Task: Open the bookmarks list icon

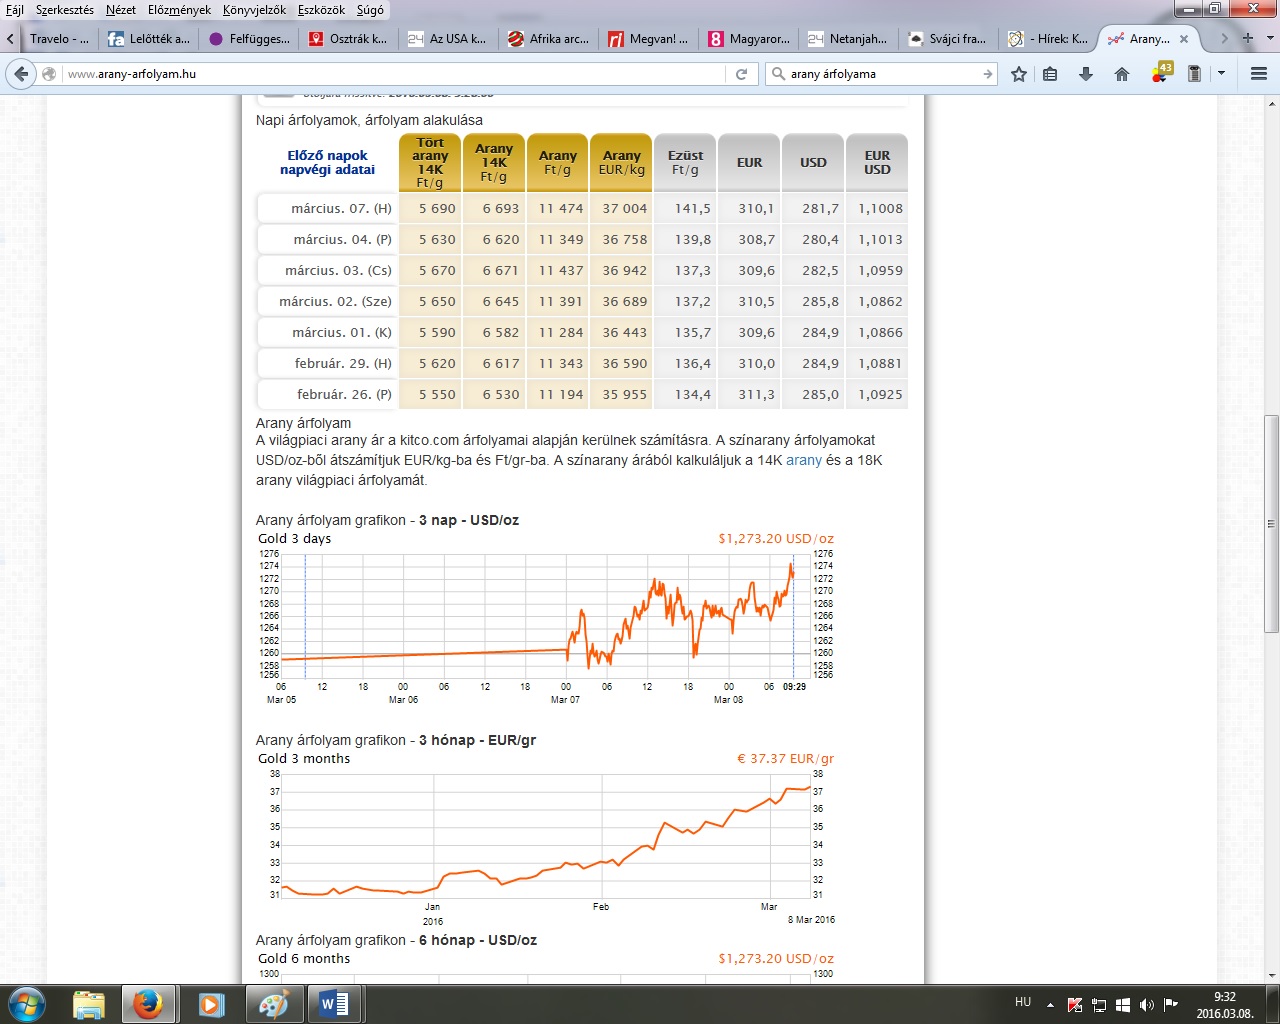Action: tap(1050, 74)
